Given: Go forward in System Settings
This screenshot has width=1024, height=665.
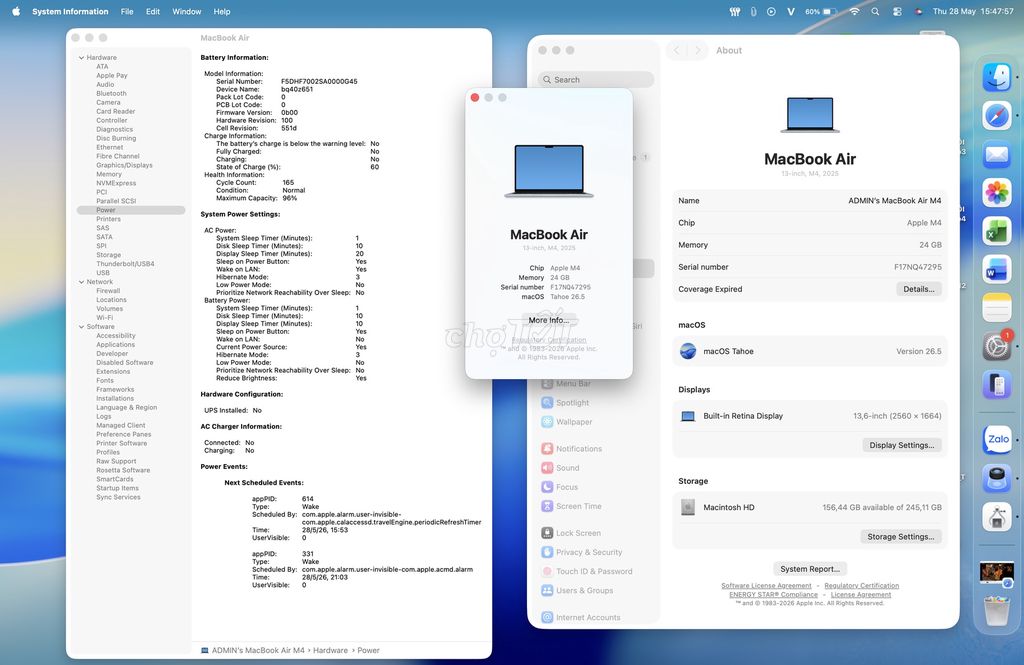Looking at the screenshot, I should [697, 50].
